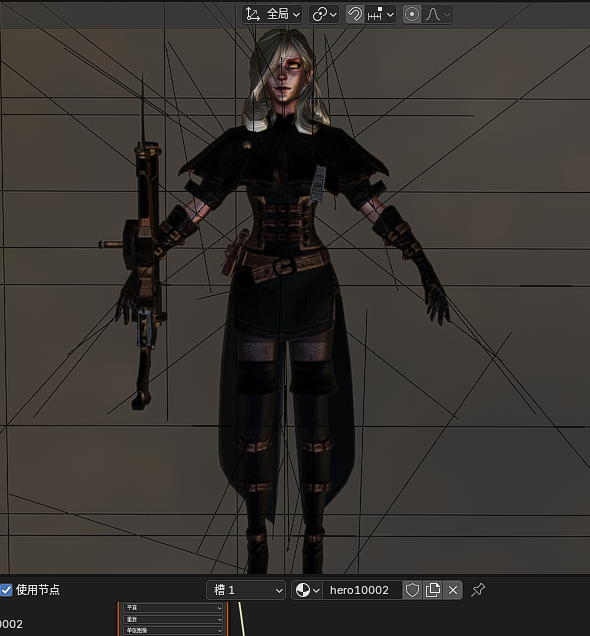Toggle the snap magnet icon
Screen dimensions: 590x636
(x=355, y=15)
